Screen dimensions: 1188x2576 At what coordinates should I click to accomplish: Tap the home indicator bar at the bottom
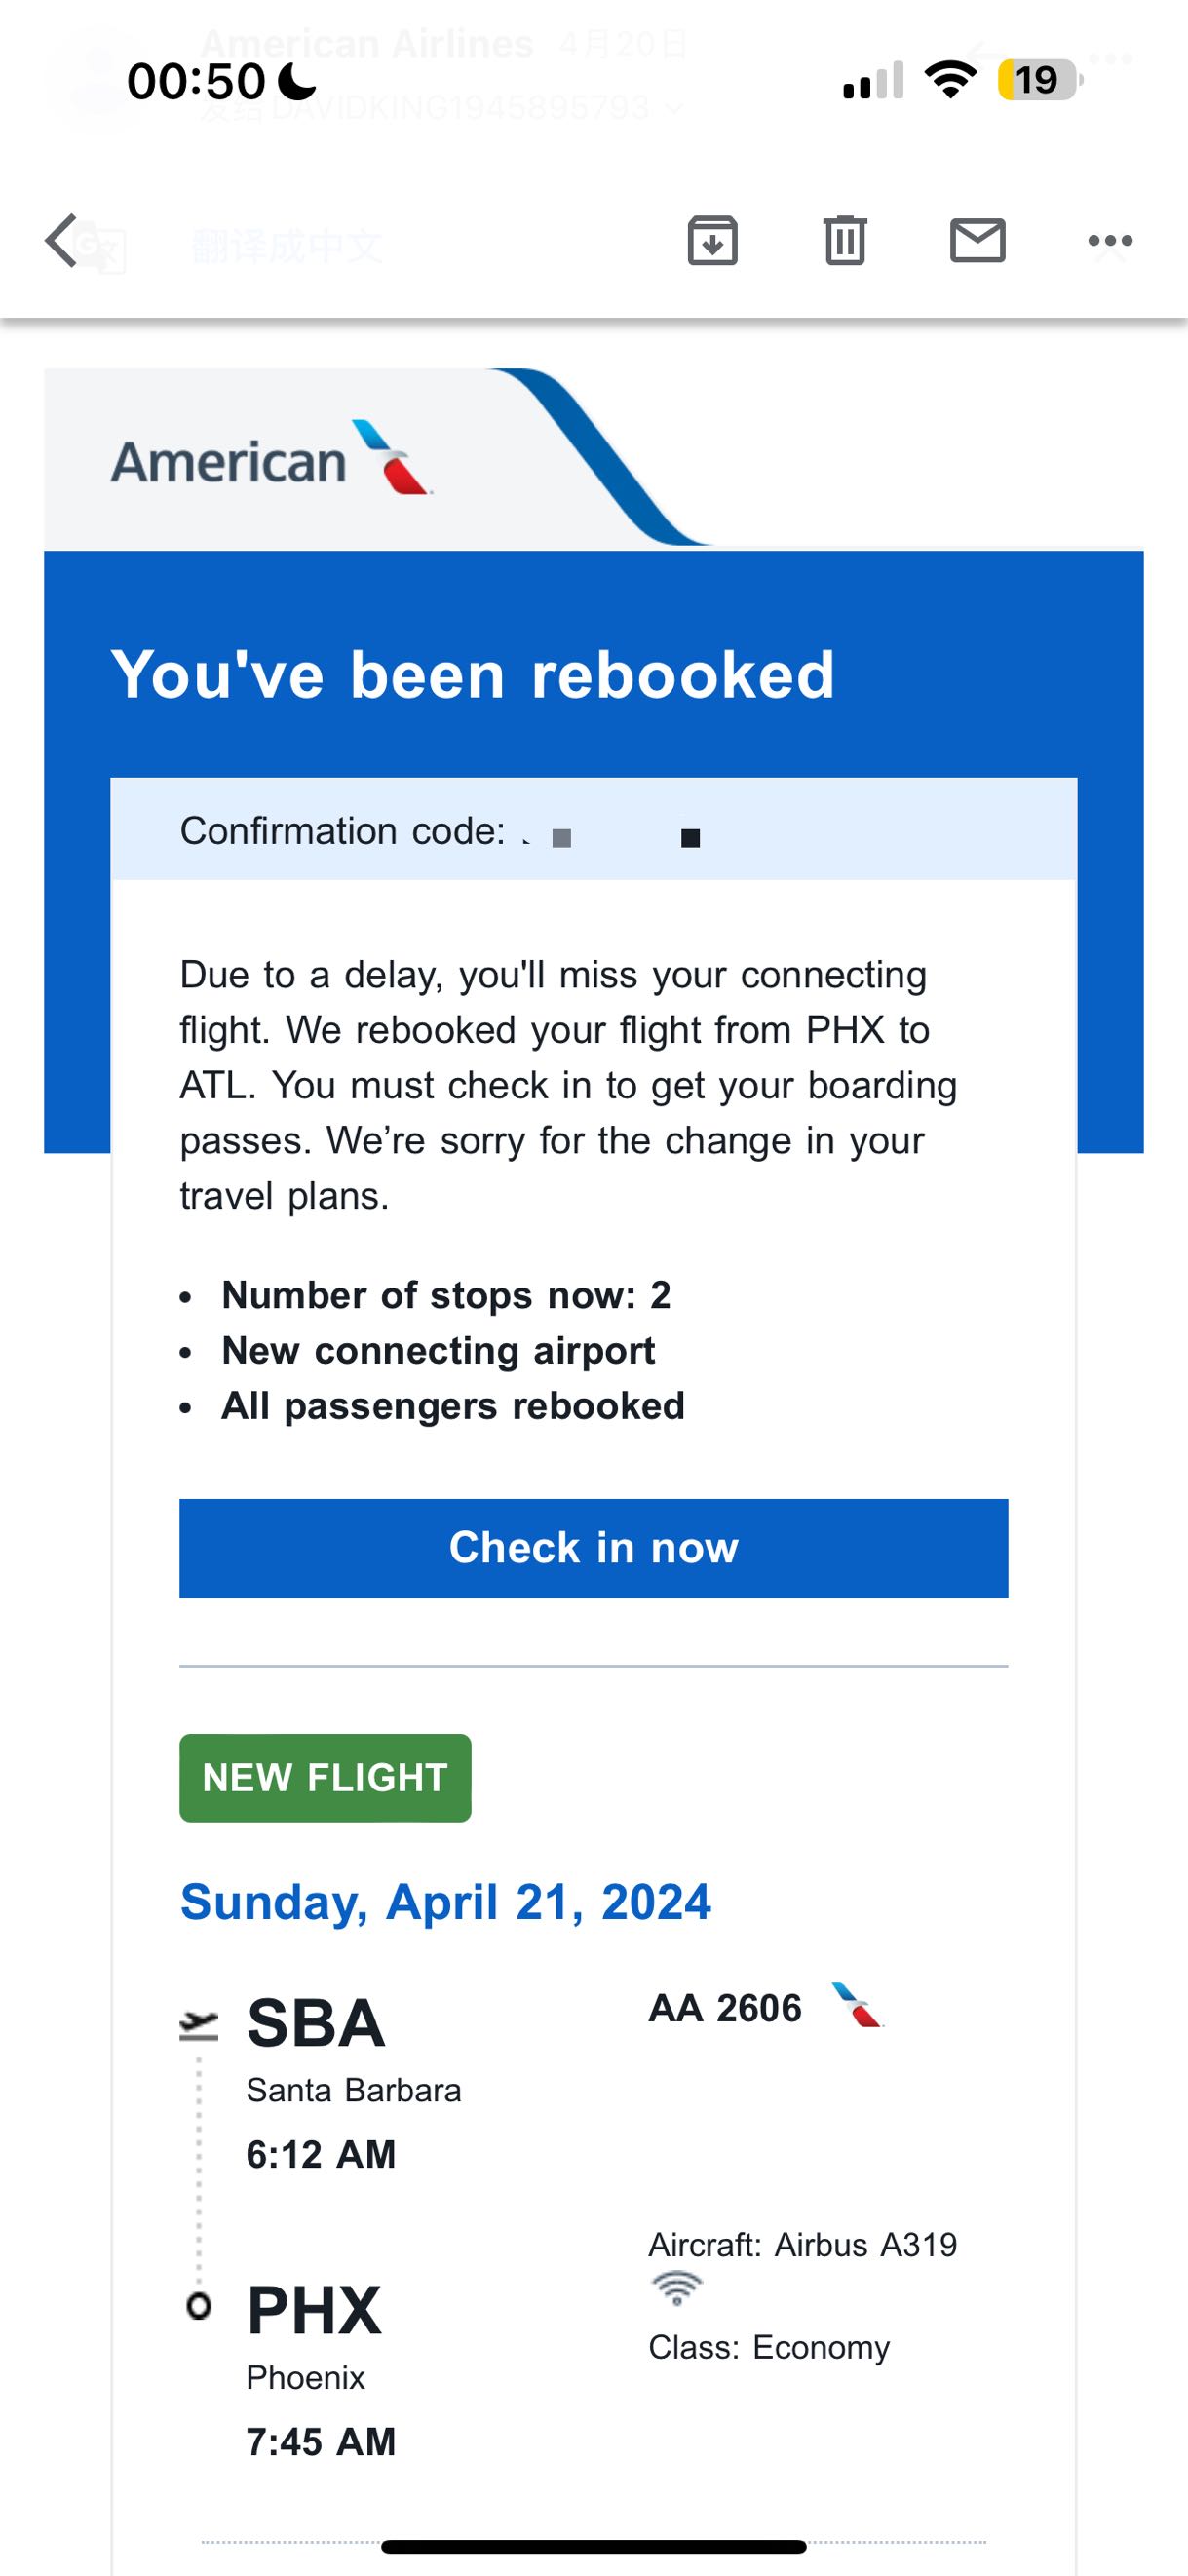pyautogui.click(x=593, y=2546)
